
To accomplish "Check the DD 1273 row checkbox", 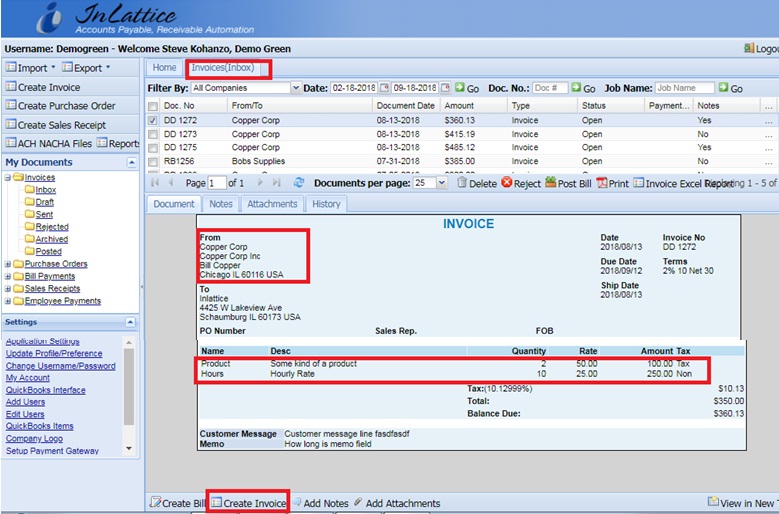I will (x=153, y=134).
